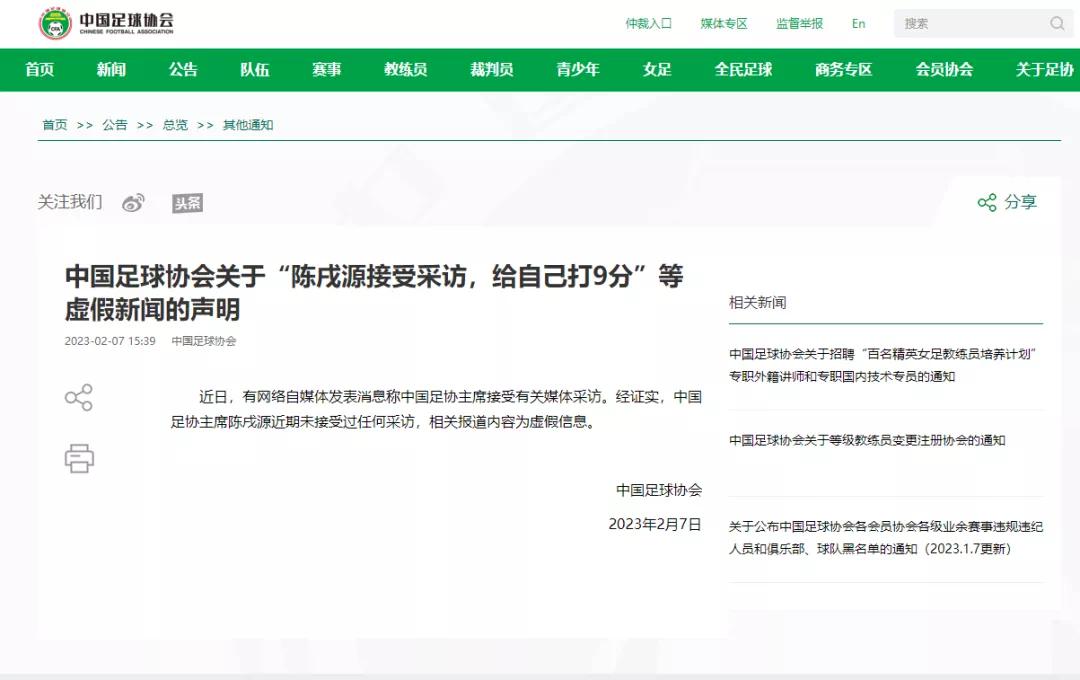Go to the 赛事 navigation tab
The image size is (1080, 680).
coord(326,70)
